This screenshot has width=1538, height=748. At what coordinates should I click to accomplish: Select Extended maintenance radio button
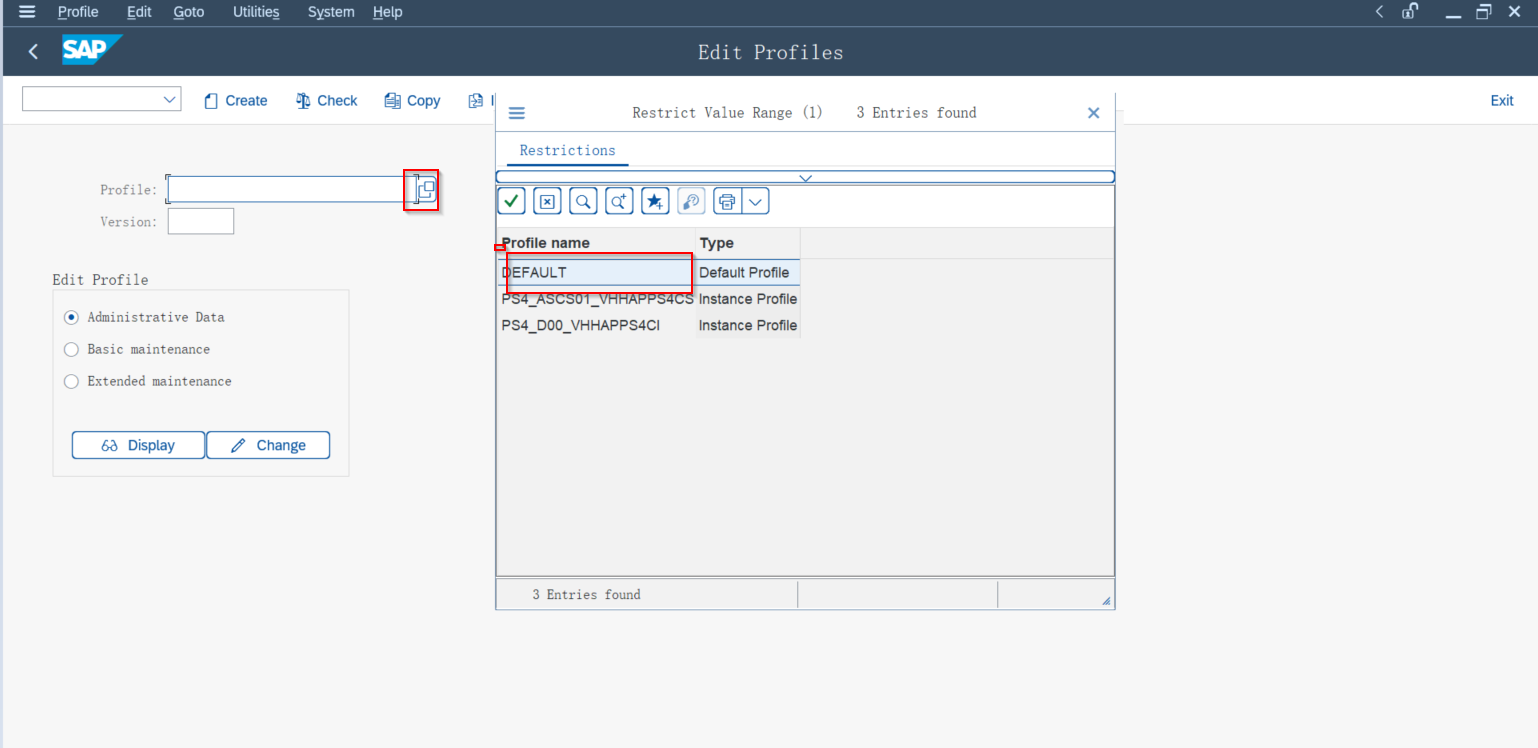(71, 381)
